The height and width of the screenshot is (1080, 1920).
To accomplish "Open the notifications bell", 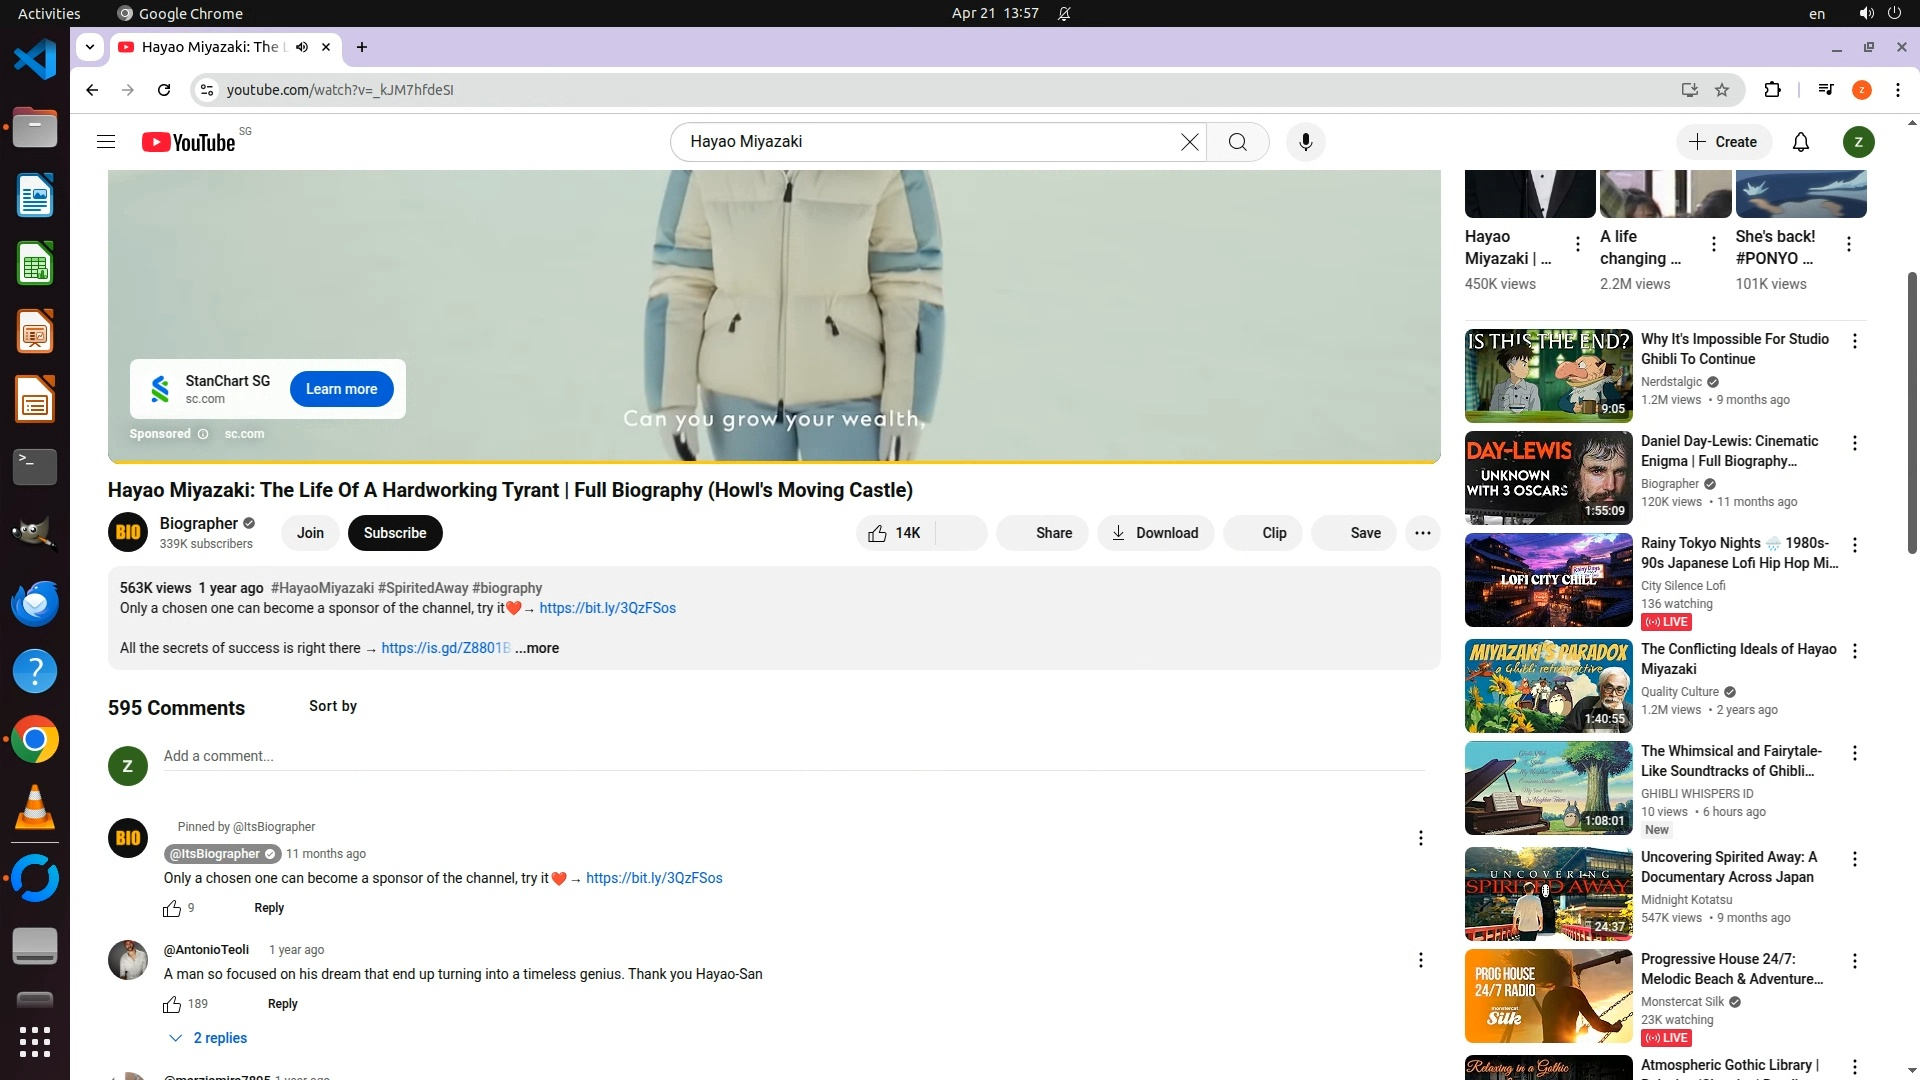I will pyautogui.click(x=1800, y=142).
